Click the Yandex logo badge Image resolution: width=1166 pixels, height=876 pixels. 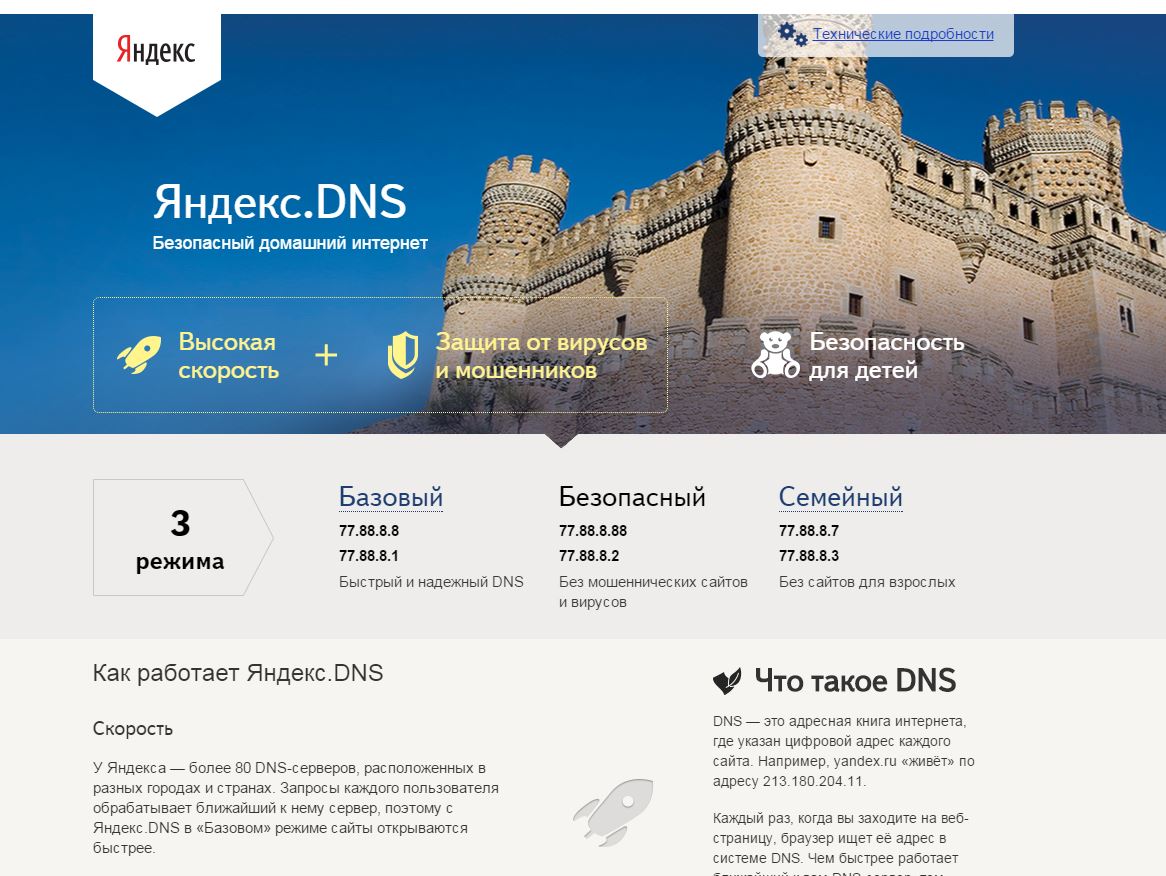coord(156,51)
